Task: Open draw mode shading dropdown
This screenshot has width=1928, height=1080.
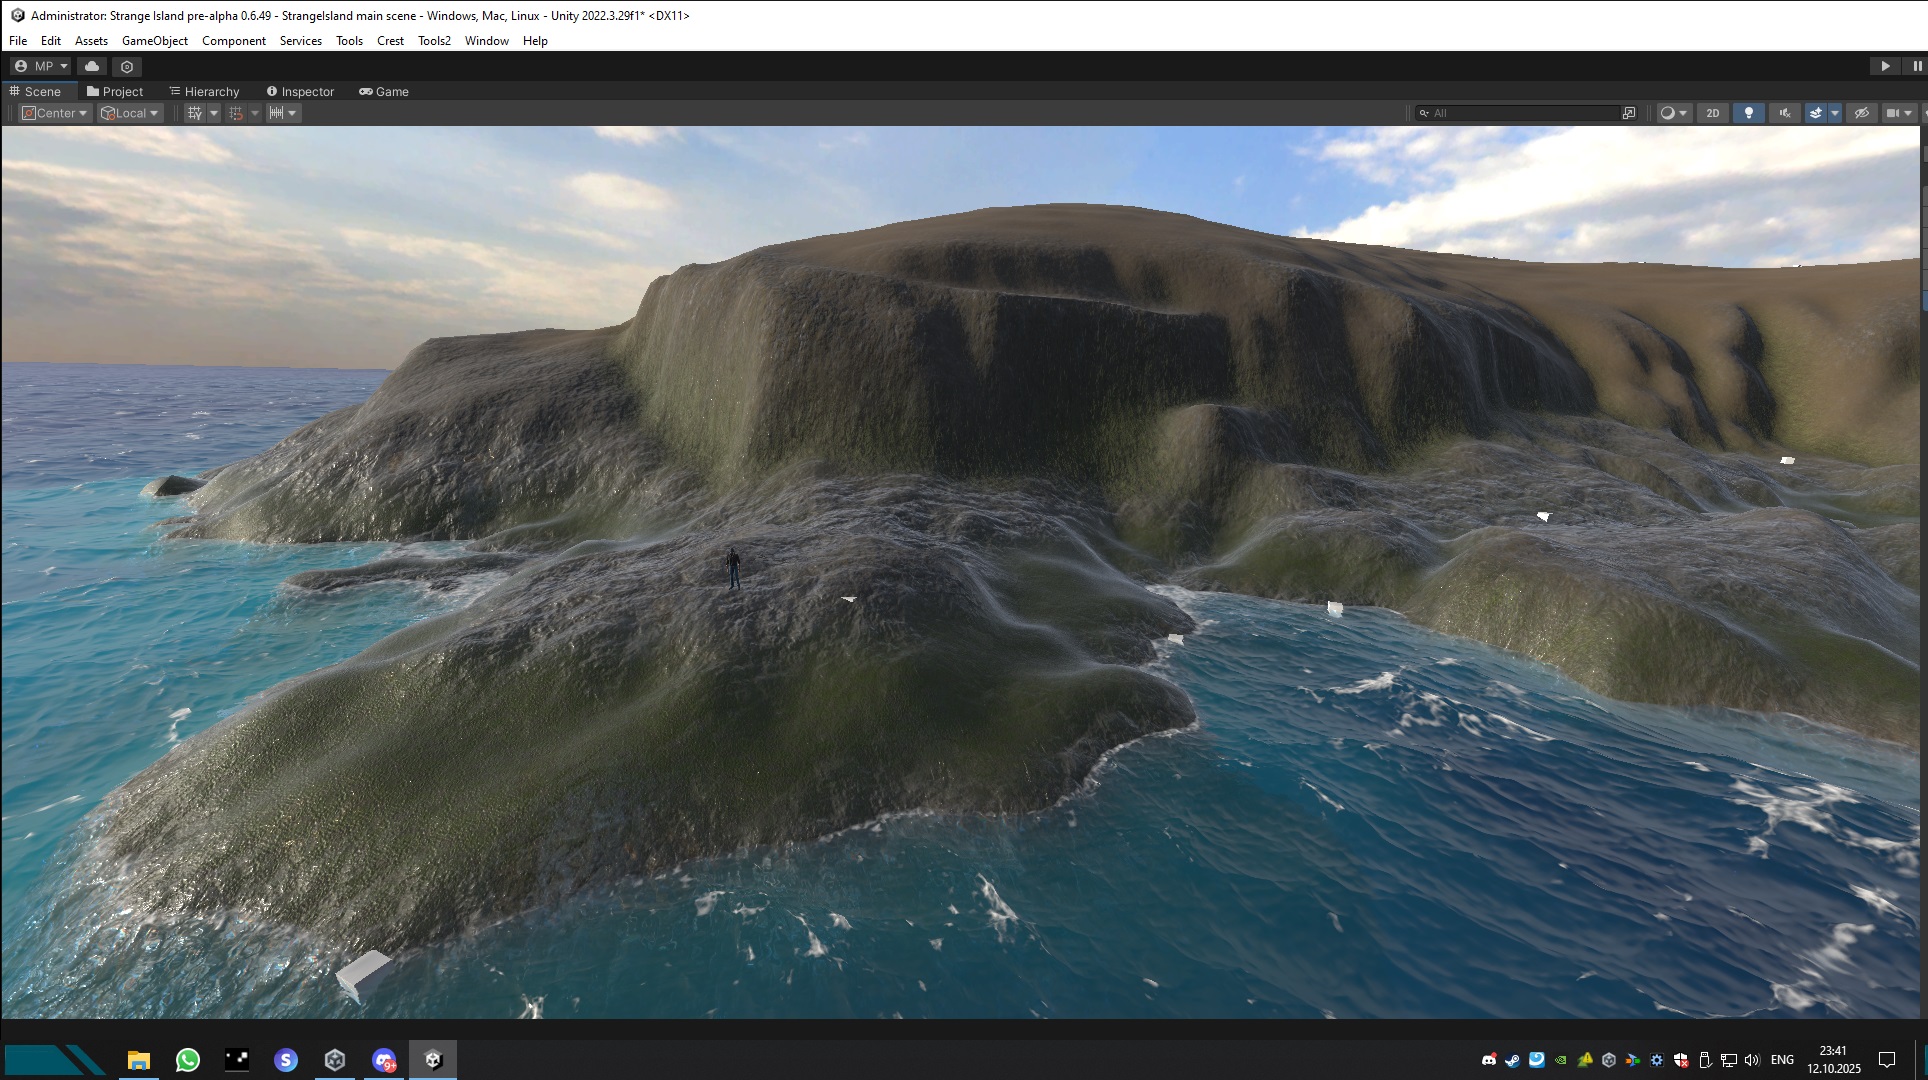Action: tap(1673, 113)
